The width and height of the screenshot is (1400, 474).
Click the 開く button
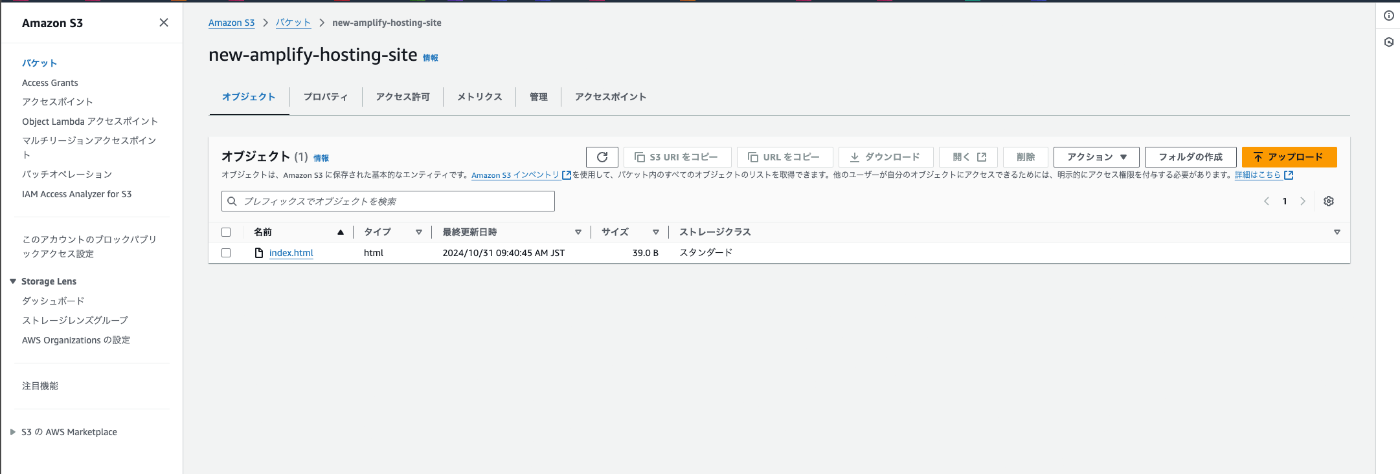pyautogui.click(x=969, y=157)
